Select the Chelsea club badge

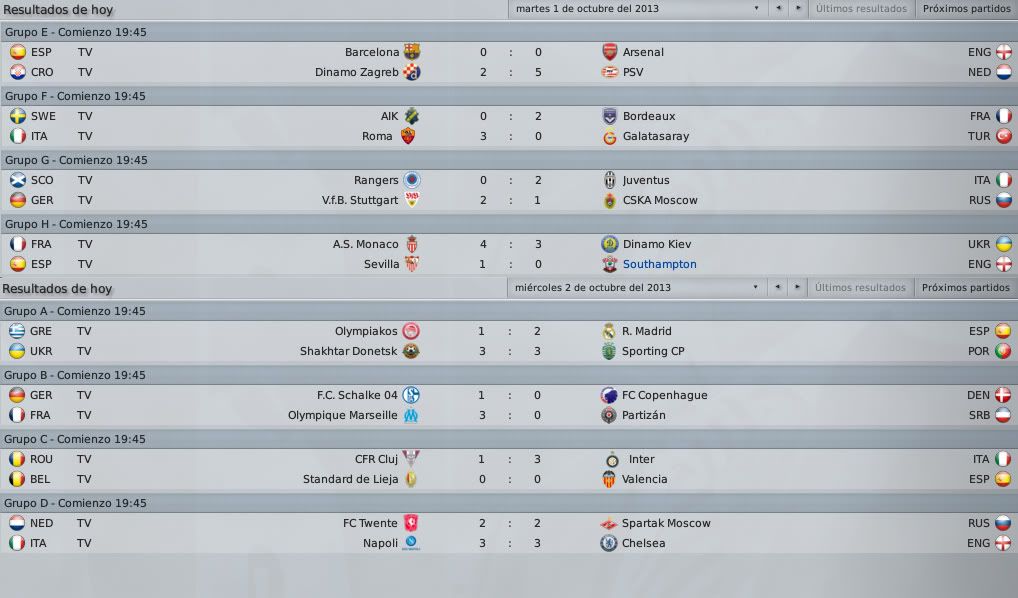(x=608, y=543)
